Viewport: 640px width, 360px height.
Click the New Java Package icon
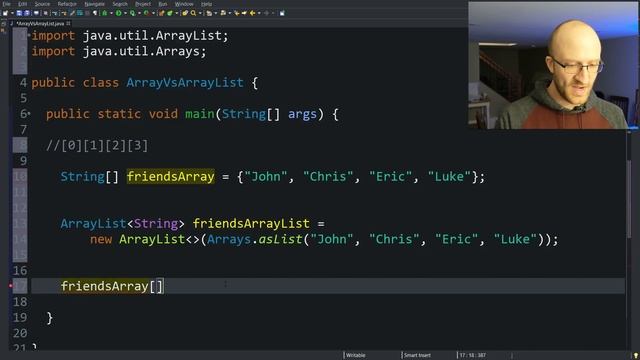point(161,13)
